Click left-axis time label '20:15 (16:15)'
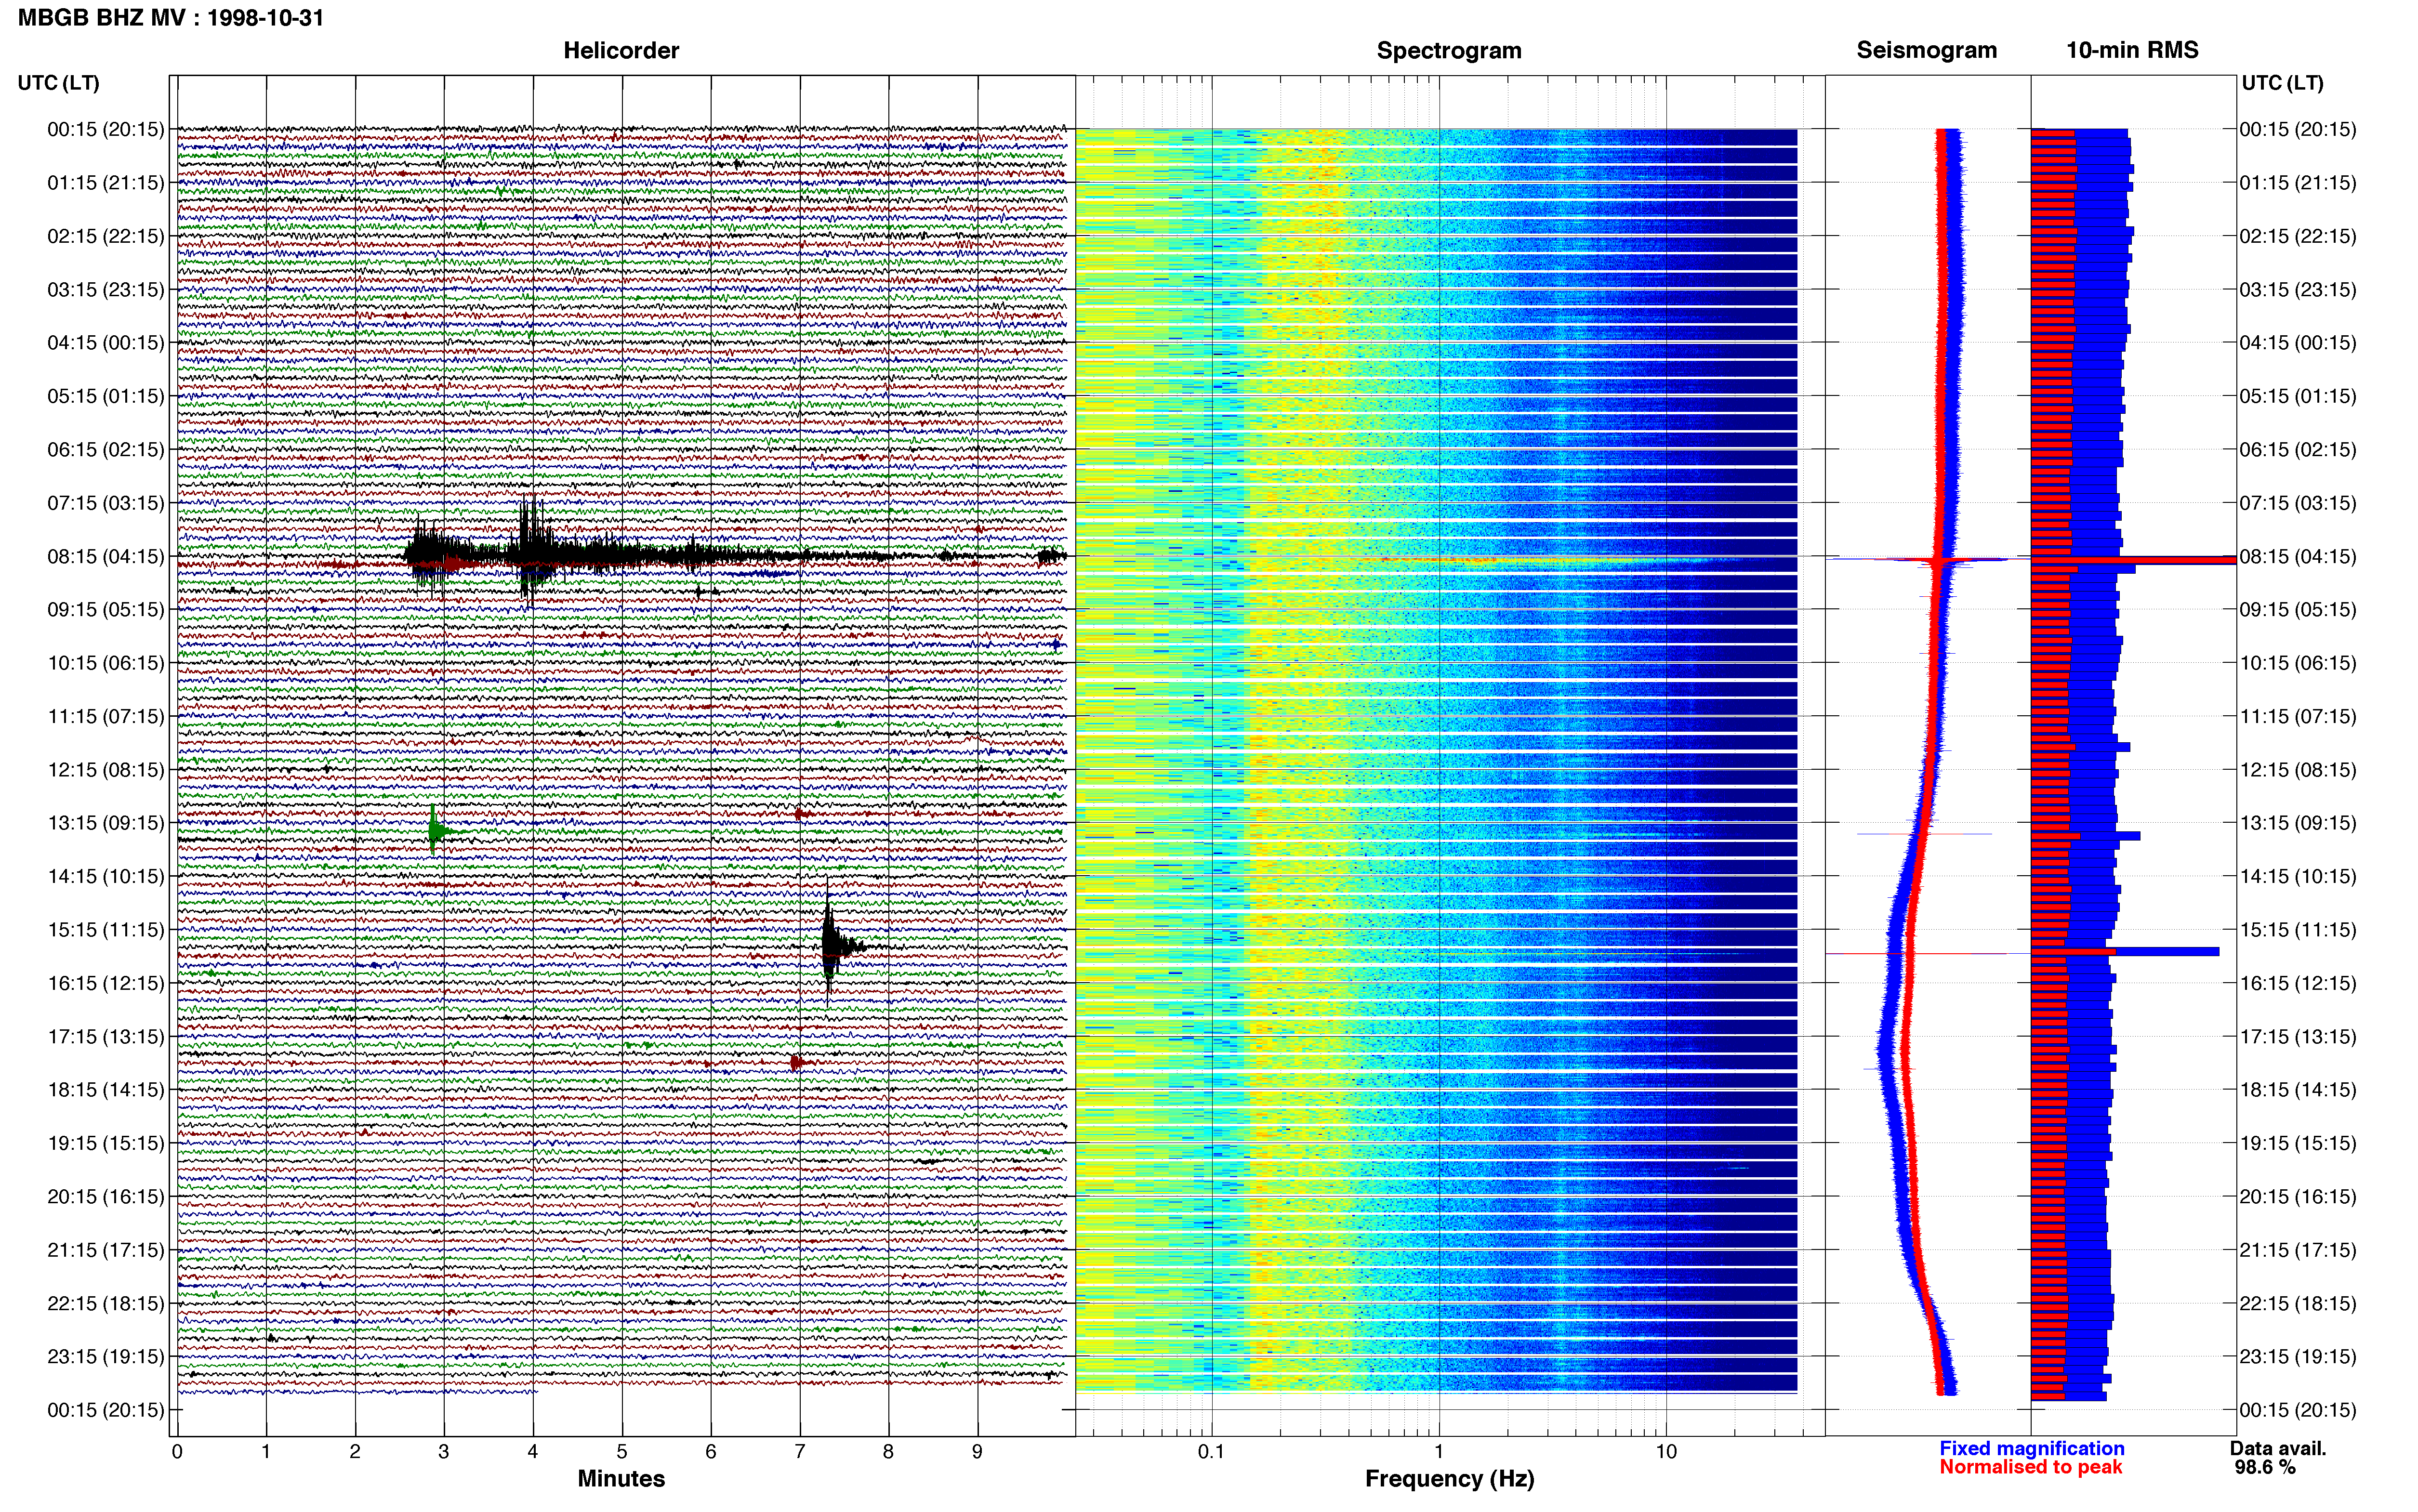This screenshot has width=2418, height=1512. (x=105, y=1197)
